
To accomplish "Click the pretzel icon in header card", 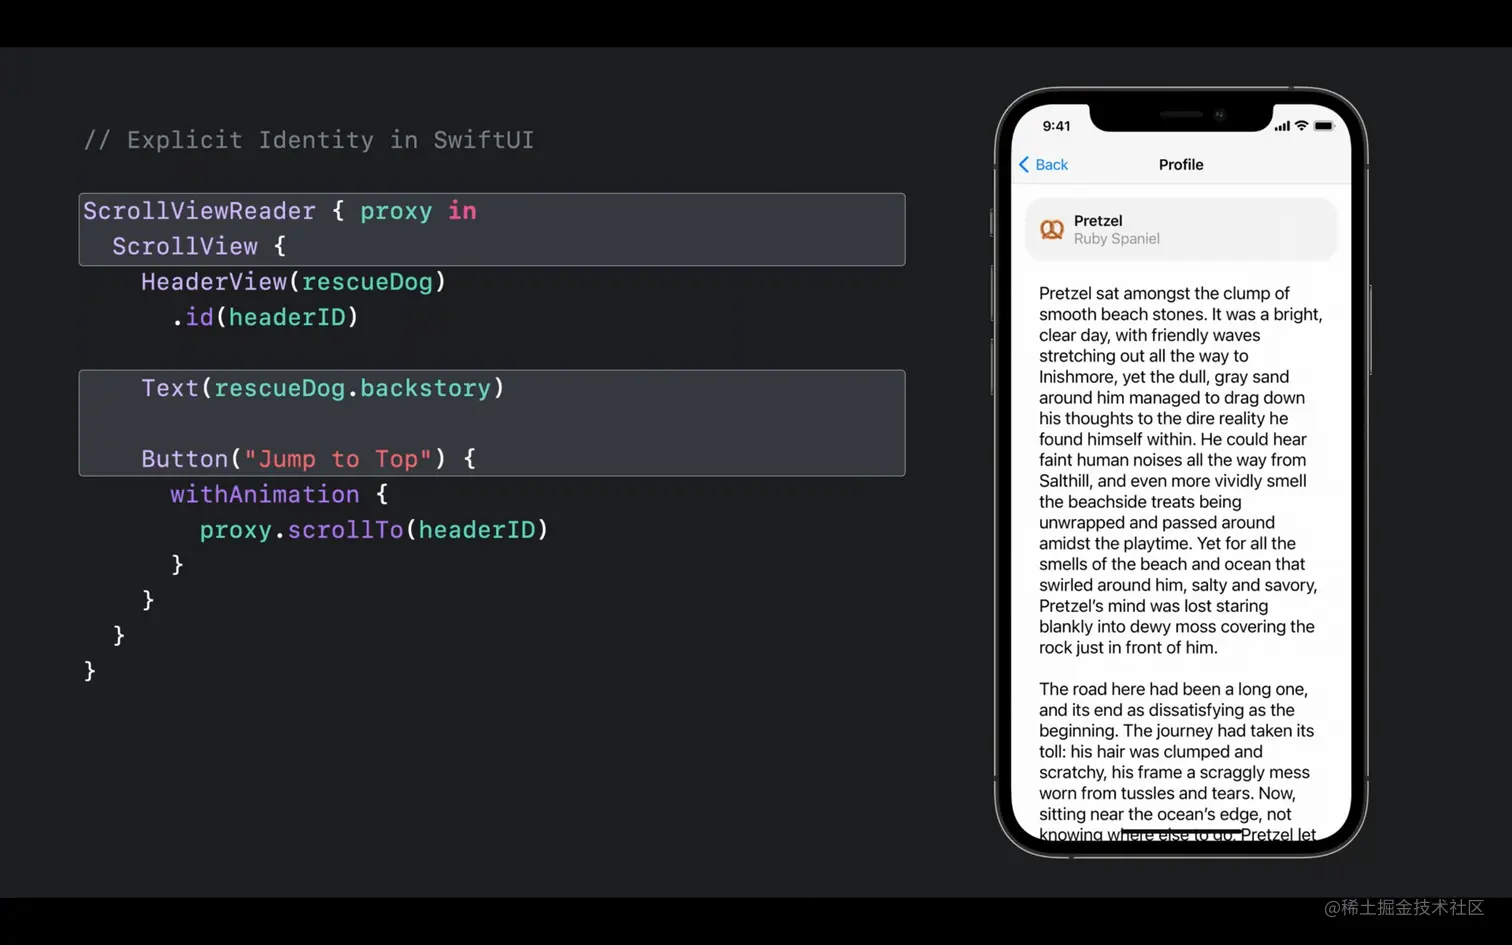I will click(x=1051, y=229).
